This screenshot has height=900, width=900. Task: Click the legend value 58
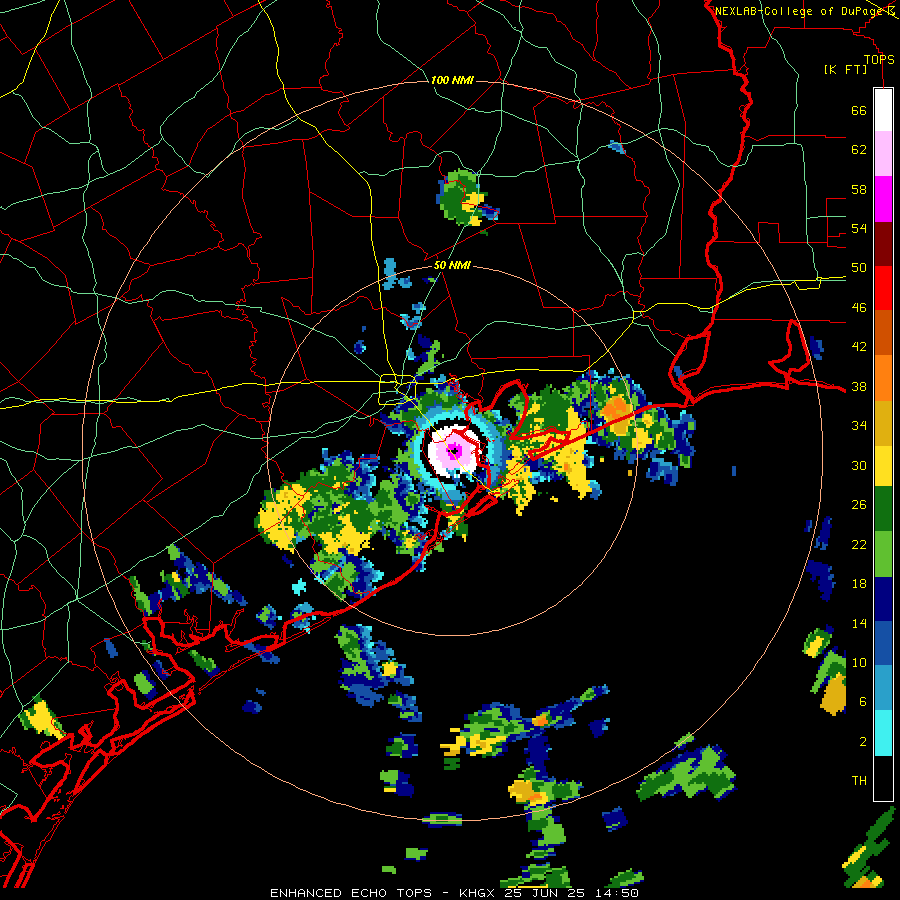click(x=859, y=189)
